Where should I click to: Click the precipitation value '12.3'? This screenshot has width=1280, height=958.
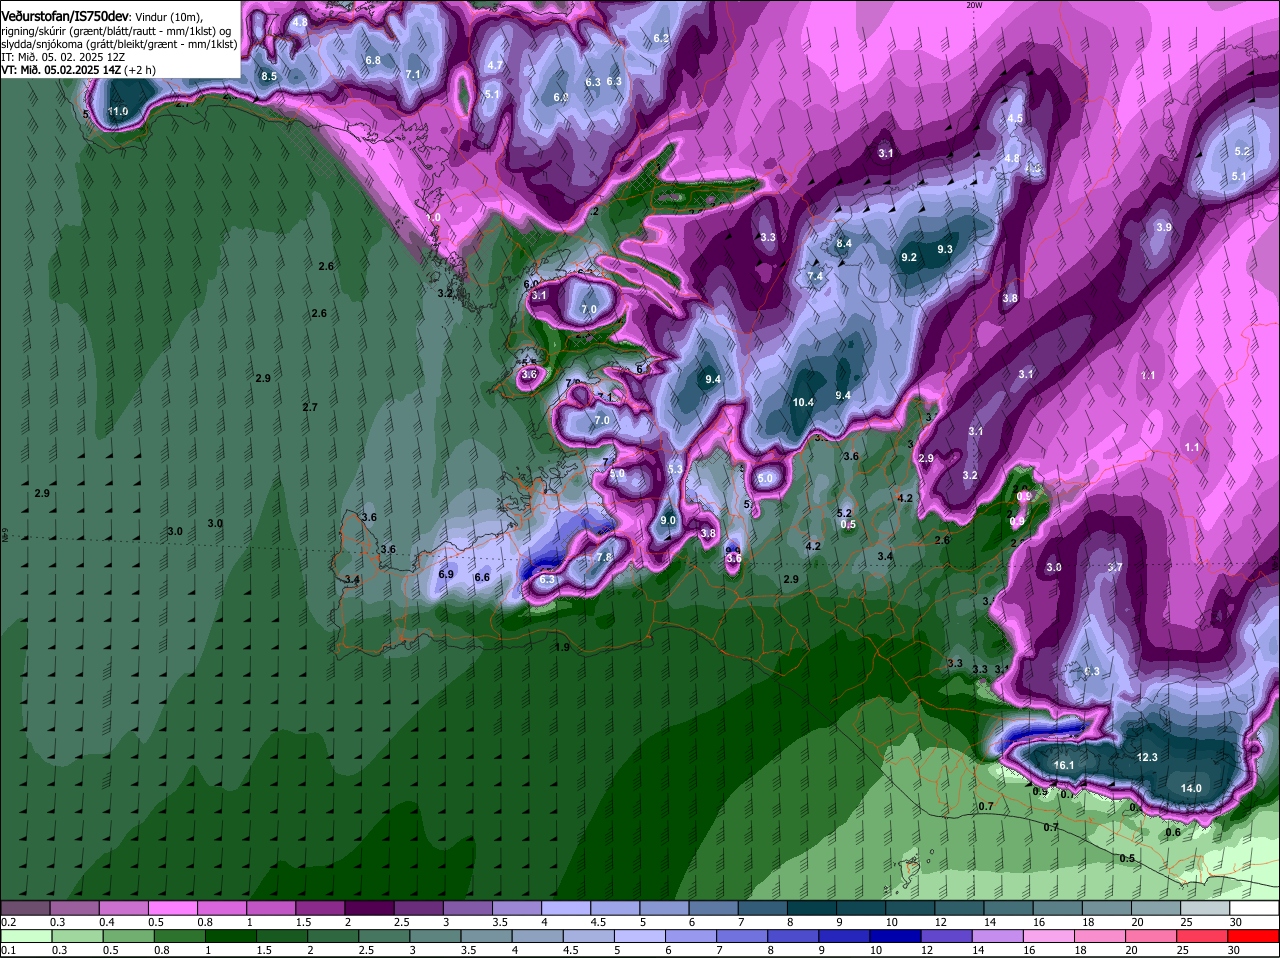point(1147,757)
